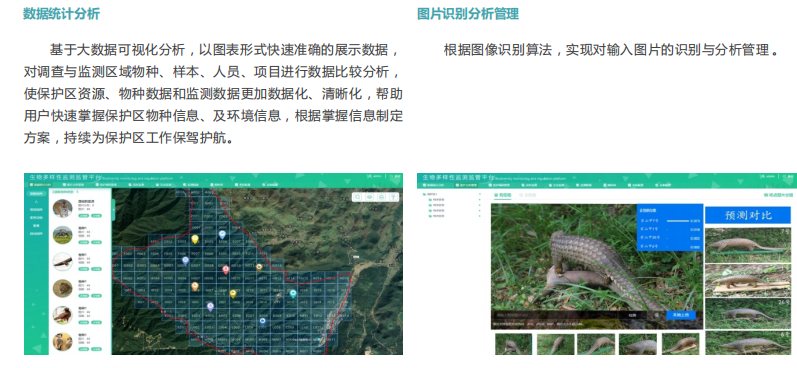Click the orange map pin marker
This screenshot has width=797, height=368.
click(x=195, y=287)
